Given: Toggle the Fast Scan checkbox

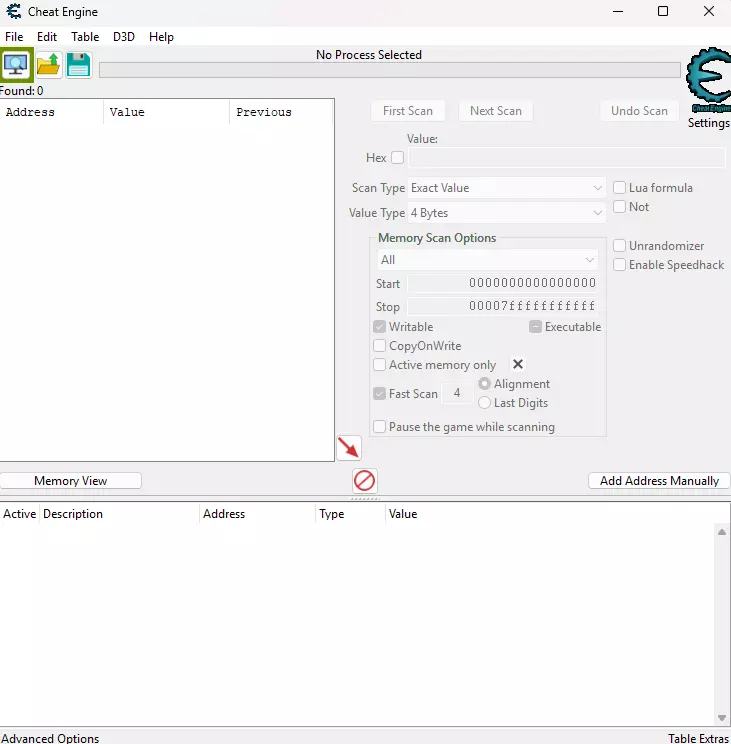Looking at the screenshot, I should click(x=379, y=394).
